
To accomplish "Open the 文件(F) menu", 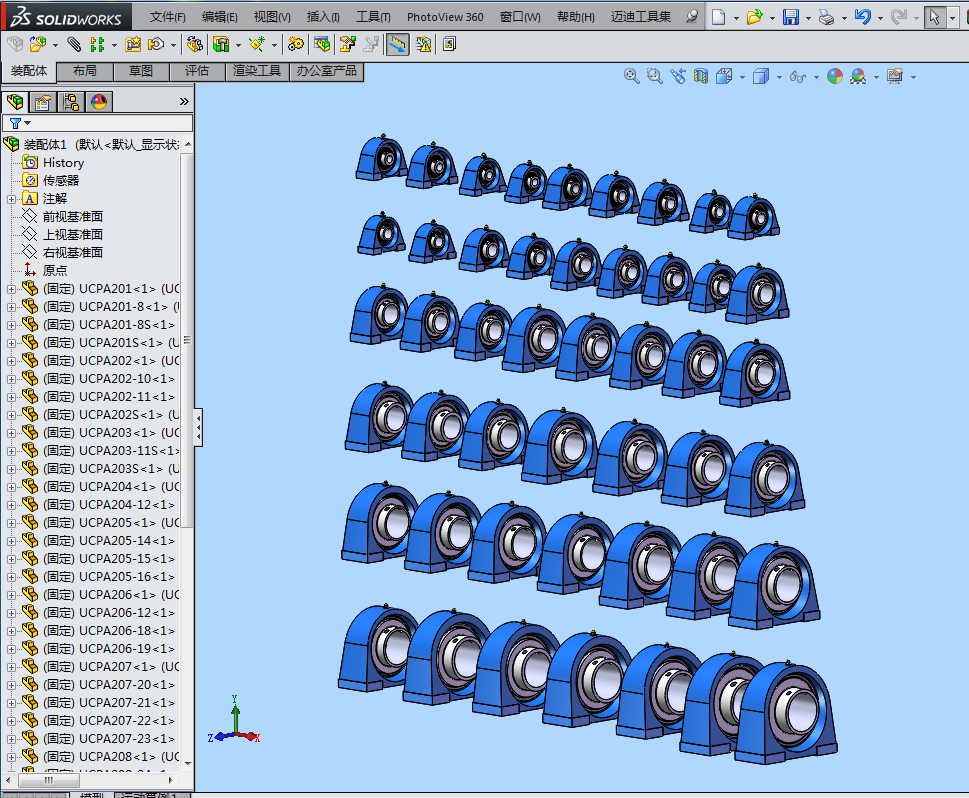I will [x=167, y=17].
